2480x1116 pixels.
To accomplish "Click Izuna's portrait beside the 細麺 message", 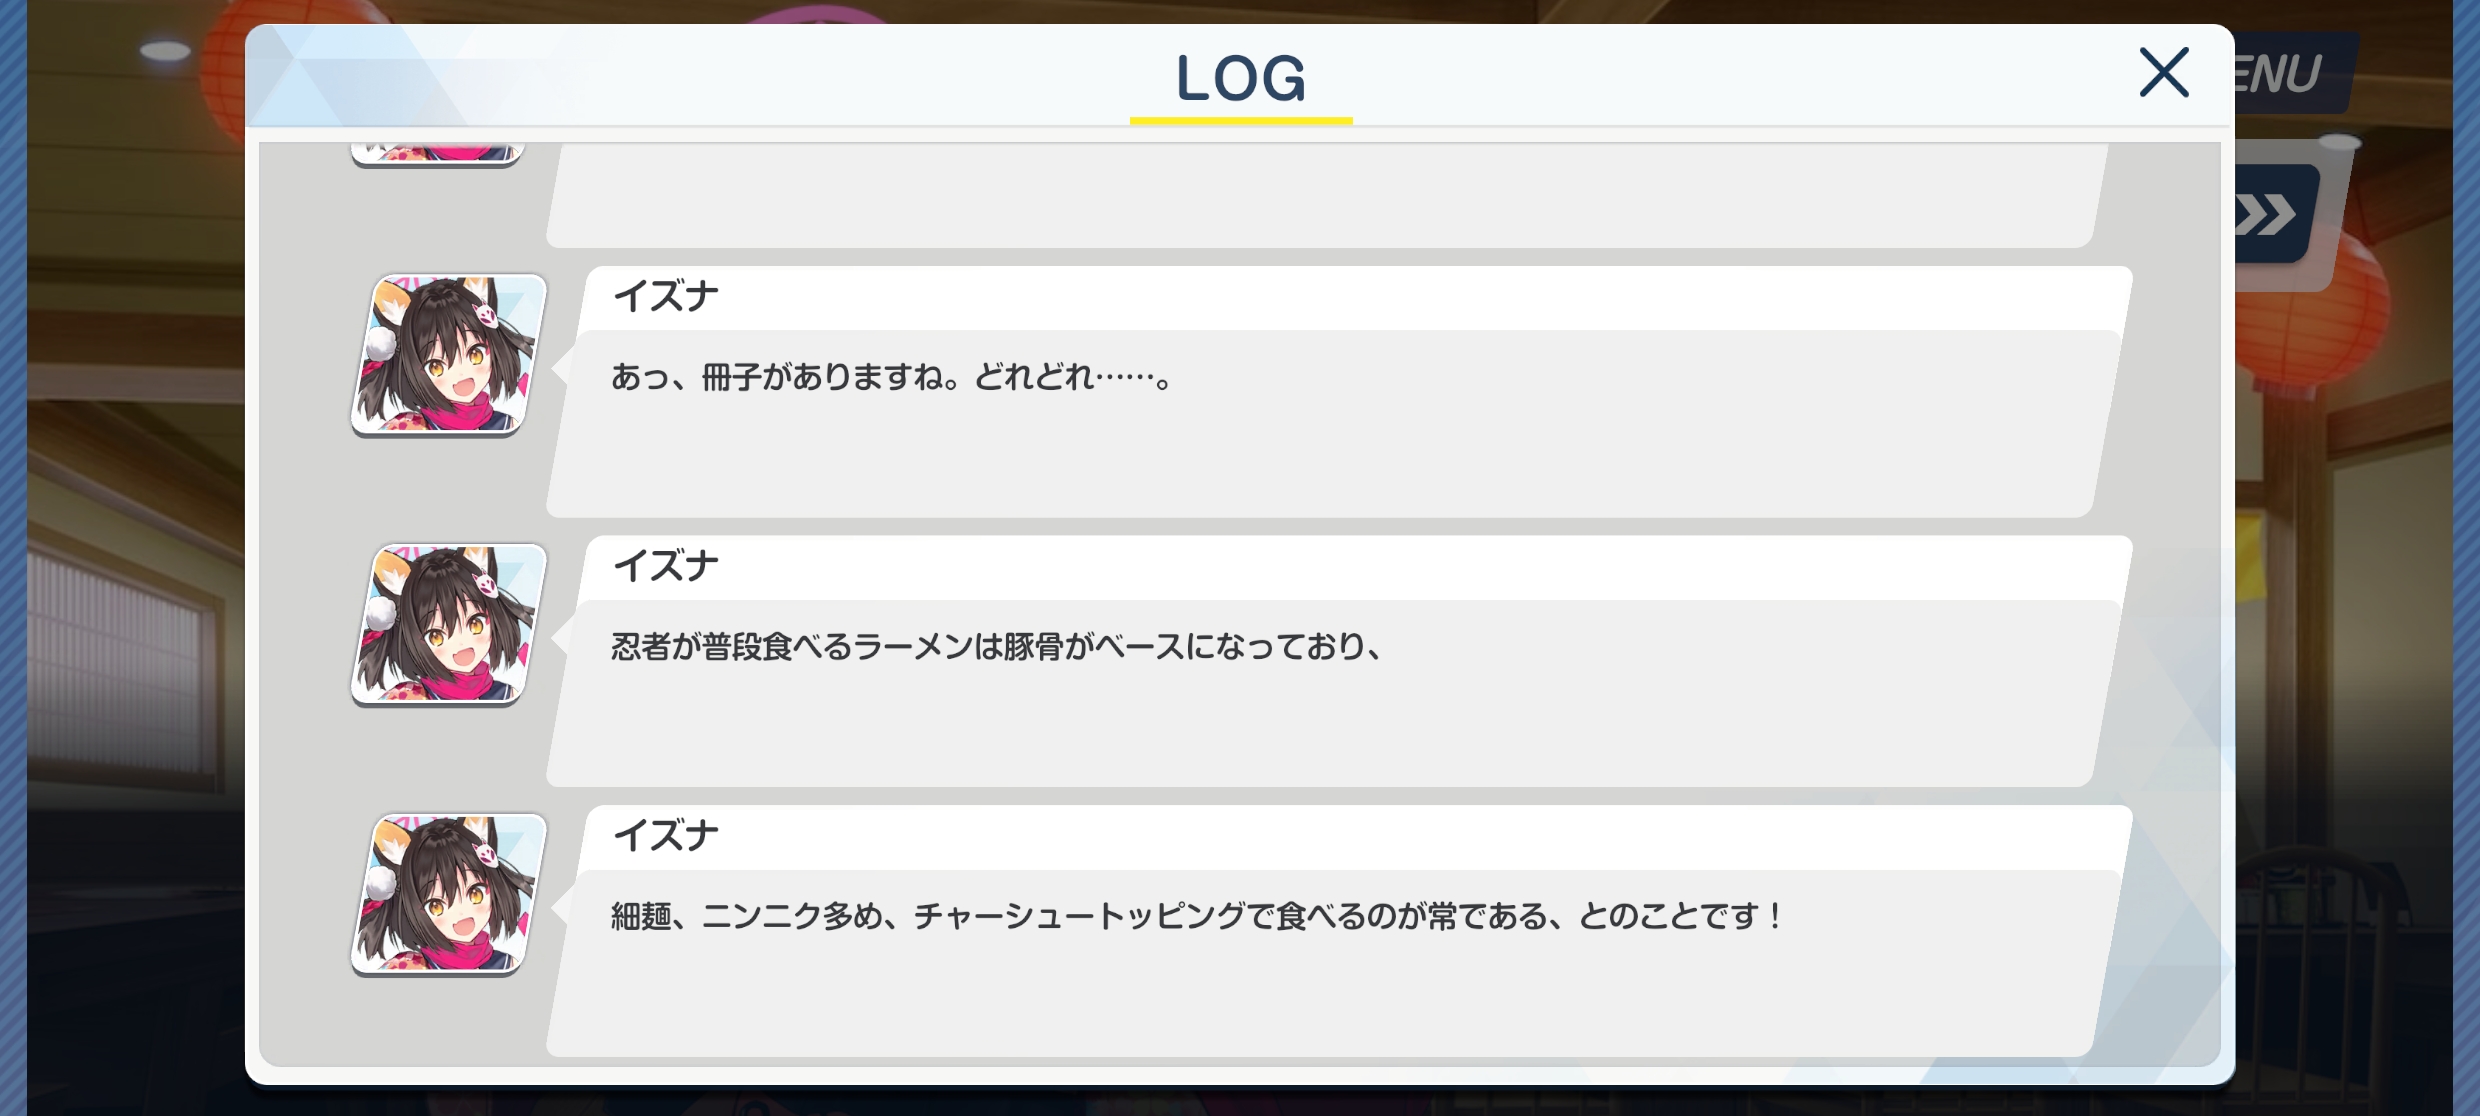I will [449, 894].
